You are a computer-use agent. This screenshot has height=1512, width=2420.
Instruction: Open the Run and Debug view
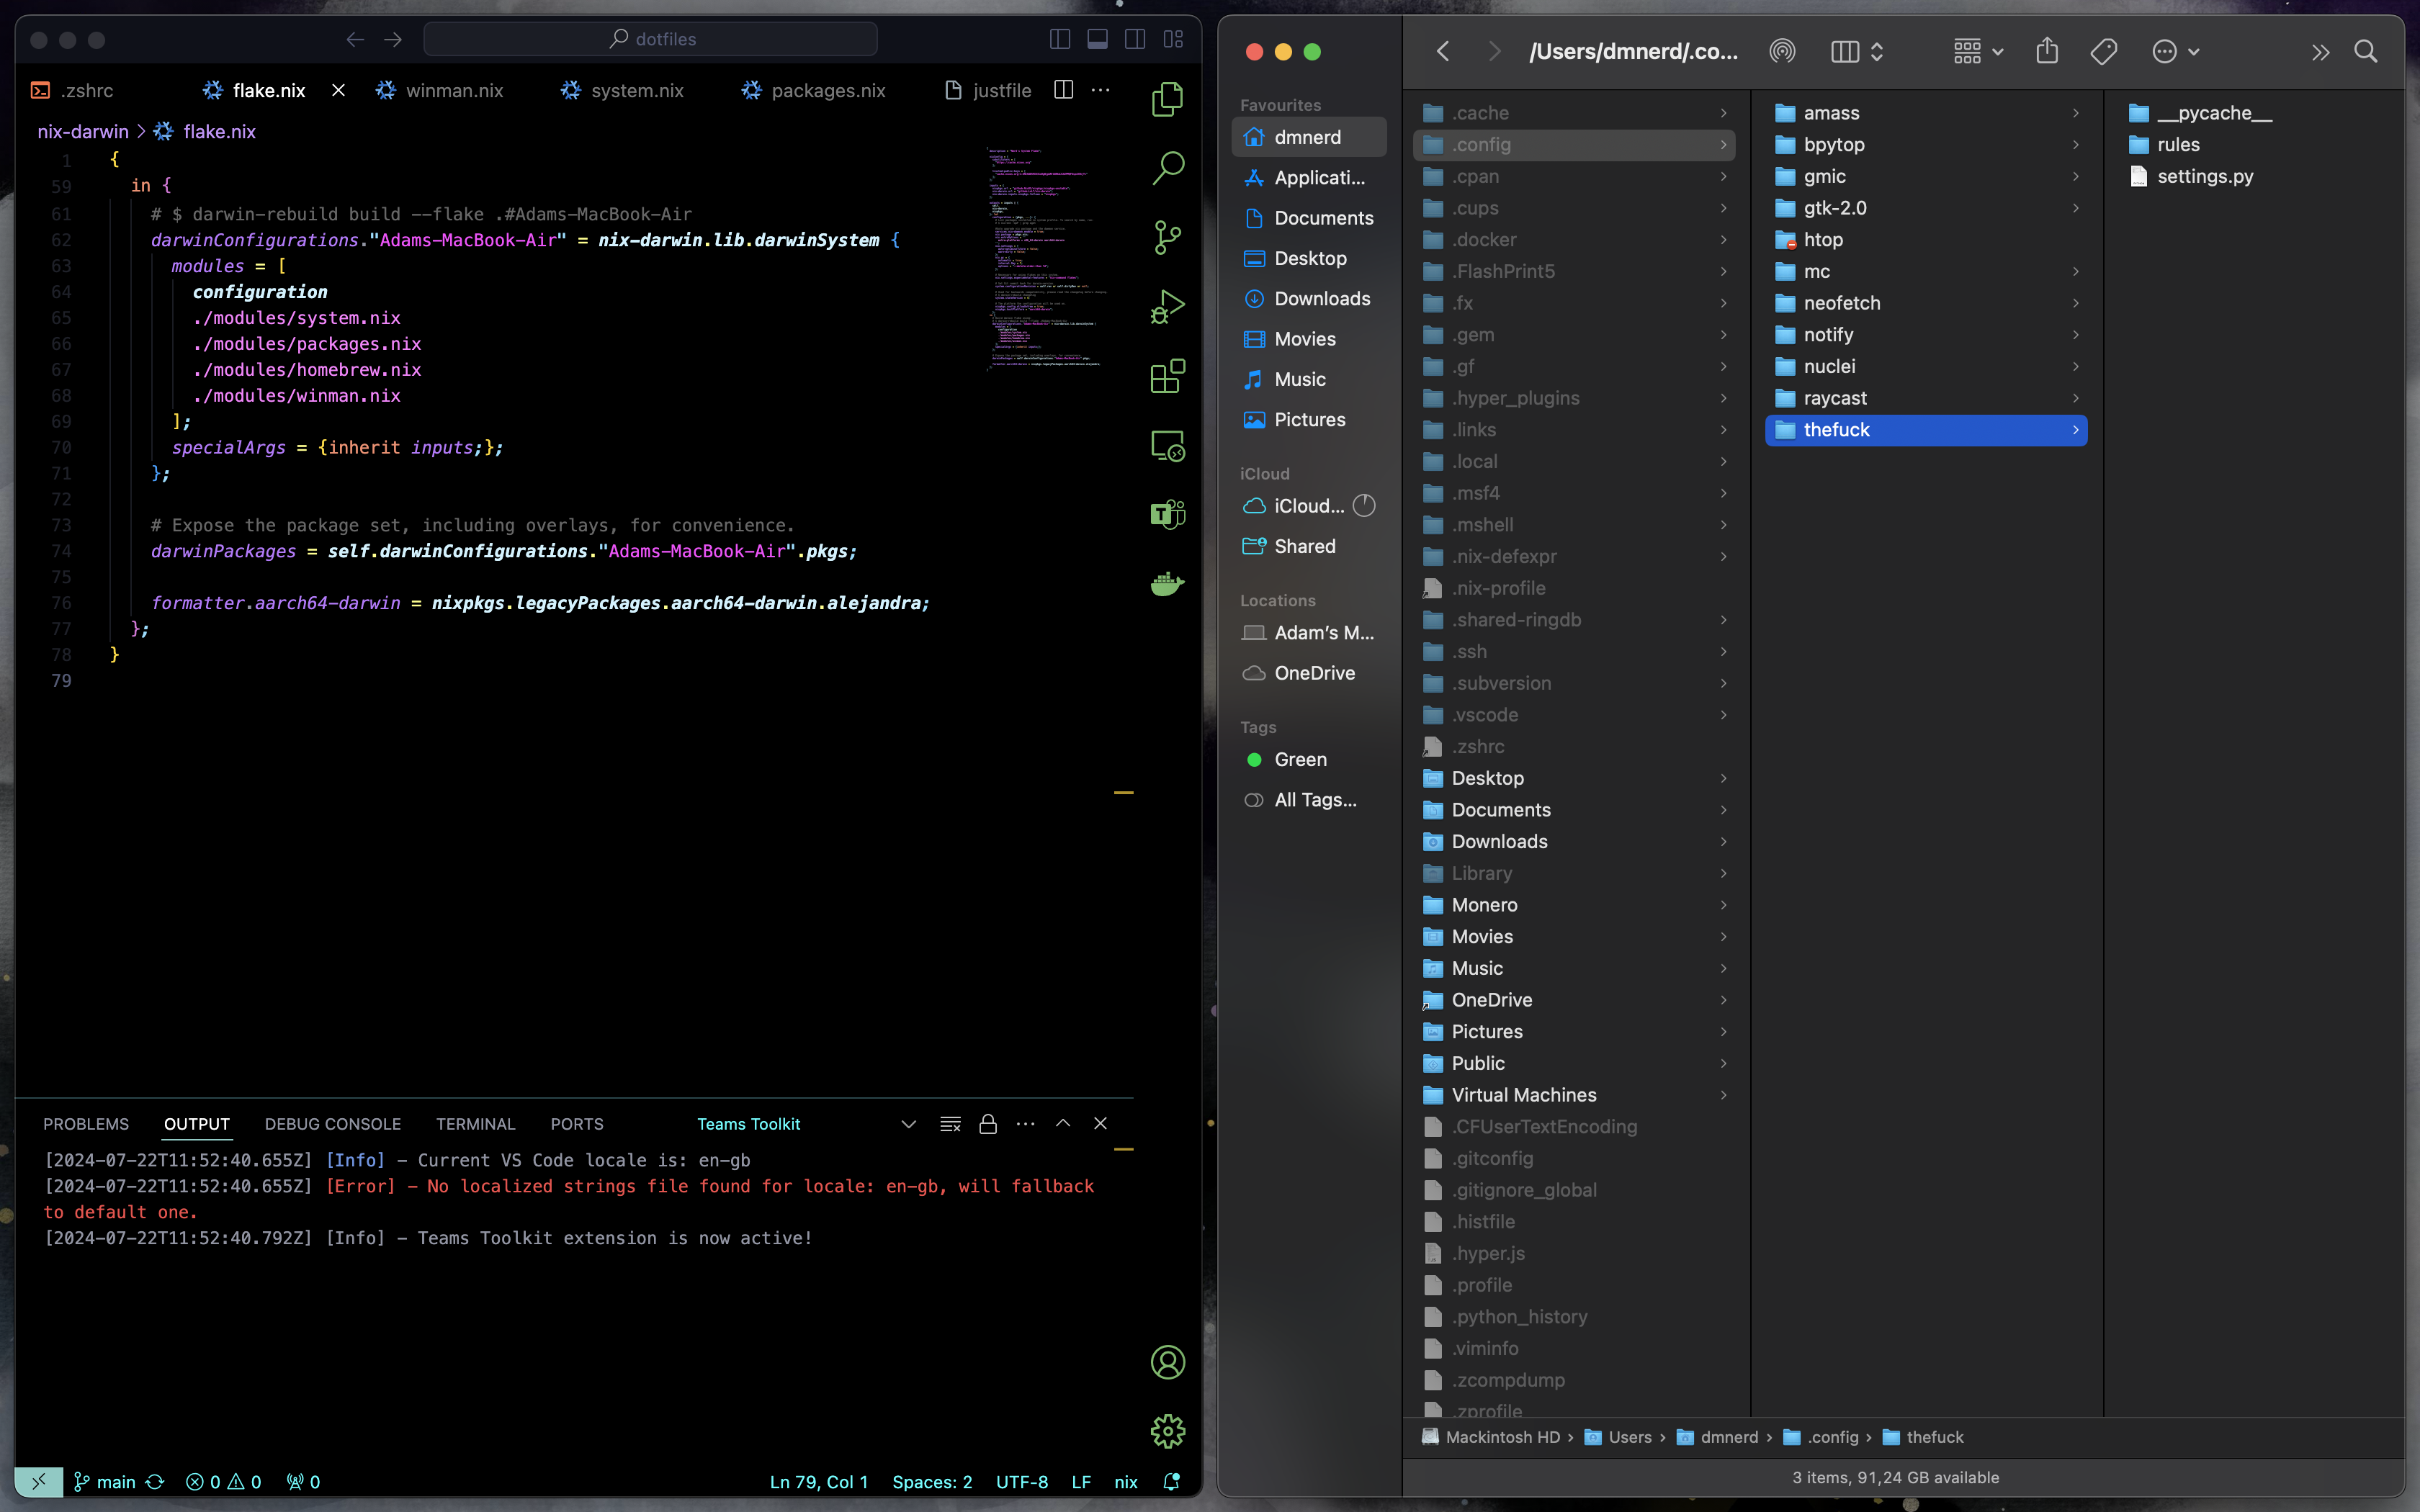pyautogui.click(x=1167, y=306)
